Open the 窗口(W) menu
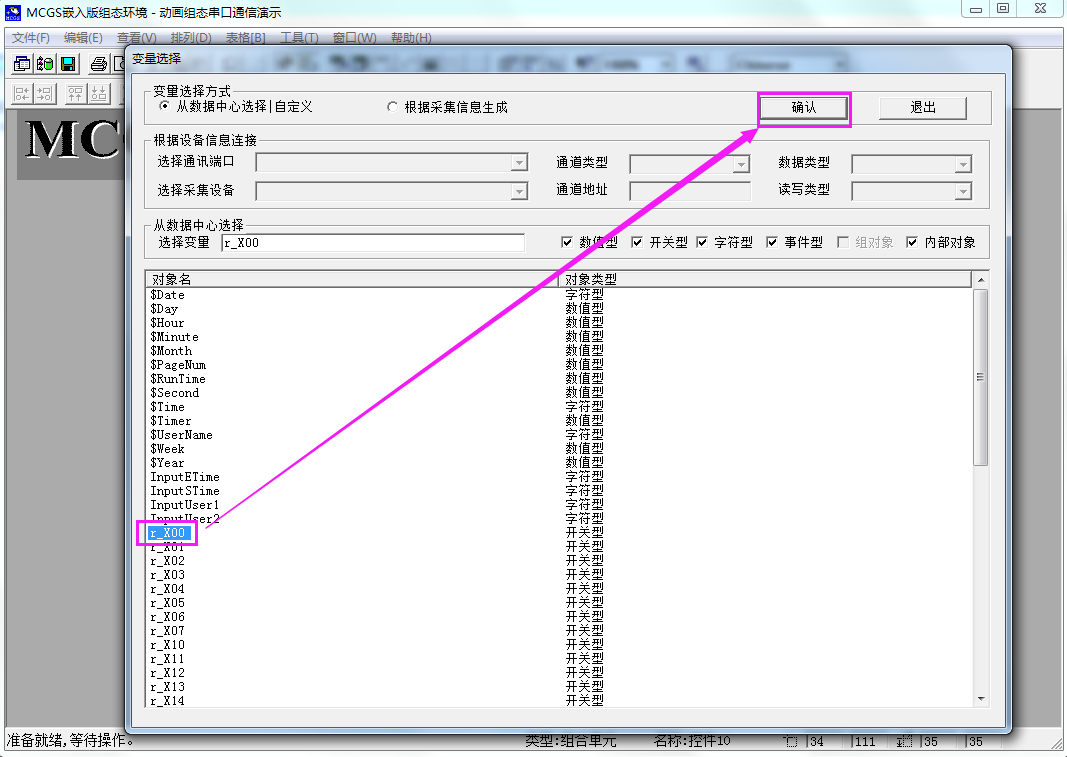 [355, 37]
